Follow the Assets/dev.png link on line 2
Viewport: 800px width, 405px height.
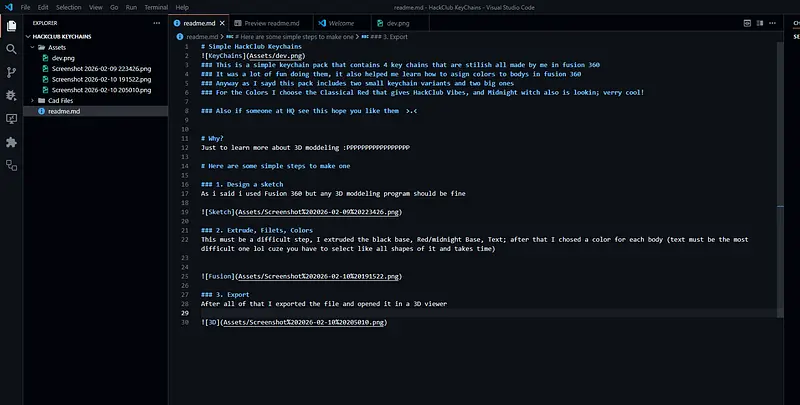269,56
